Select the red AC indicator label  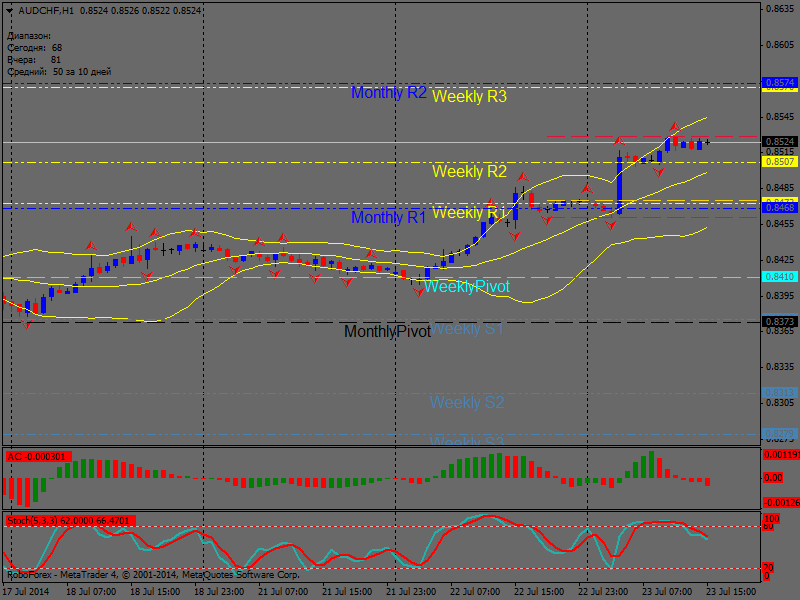(x=38, y=457)
